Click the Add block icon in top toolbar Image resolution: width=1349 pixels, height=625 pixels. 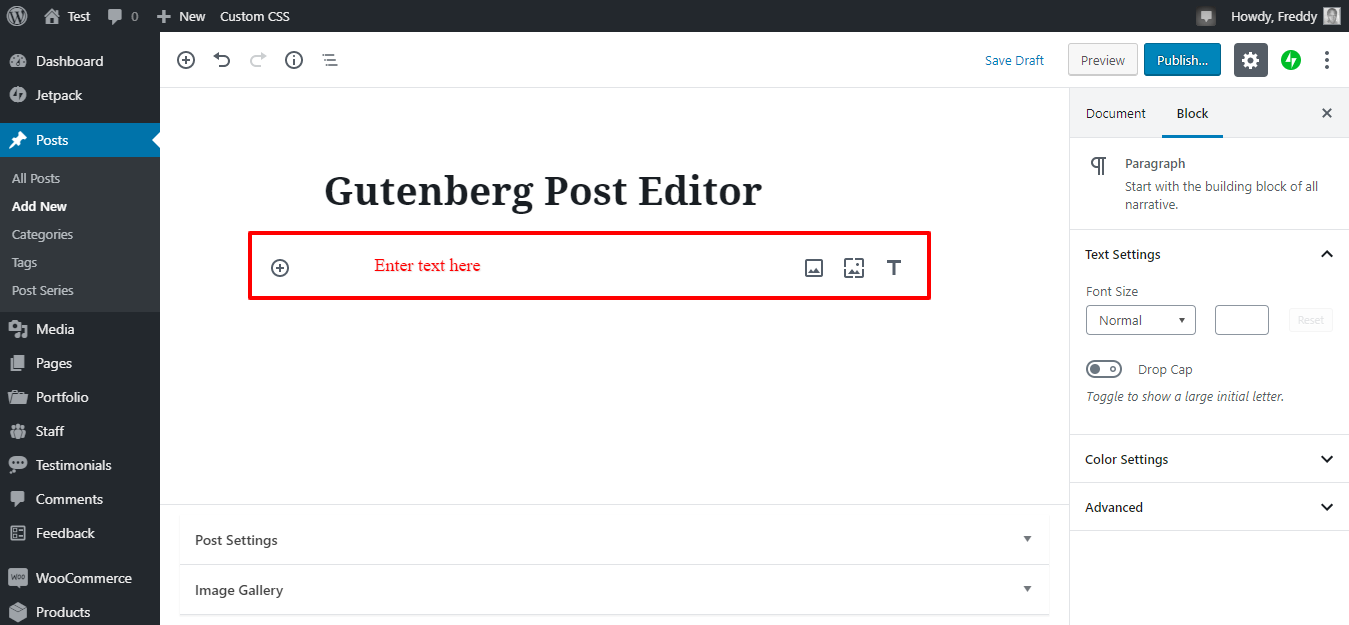click(x=186, y=60)
